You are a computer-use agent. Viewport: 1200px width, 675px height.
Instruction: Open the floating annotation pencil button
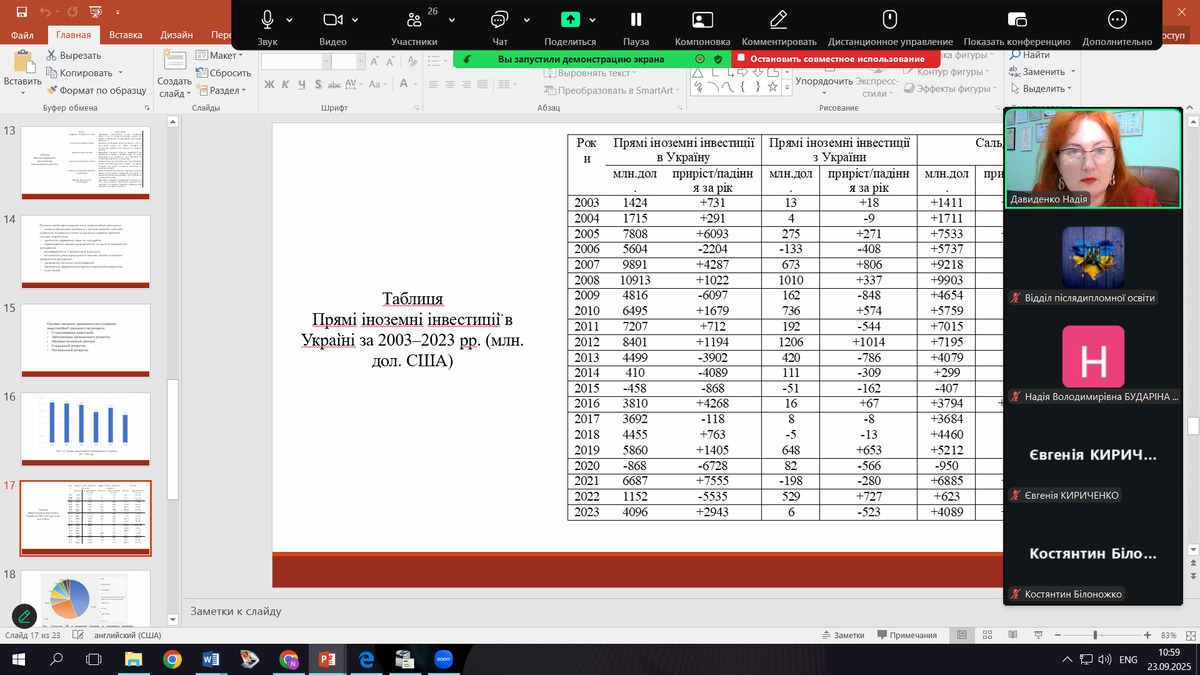(x=25, y=617)
